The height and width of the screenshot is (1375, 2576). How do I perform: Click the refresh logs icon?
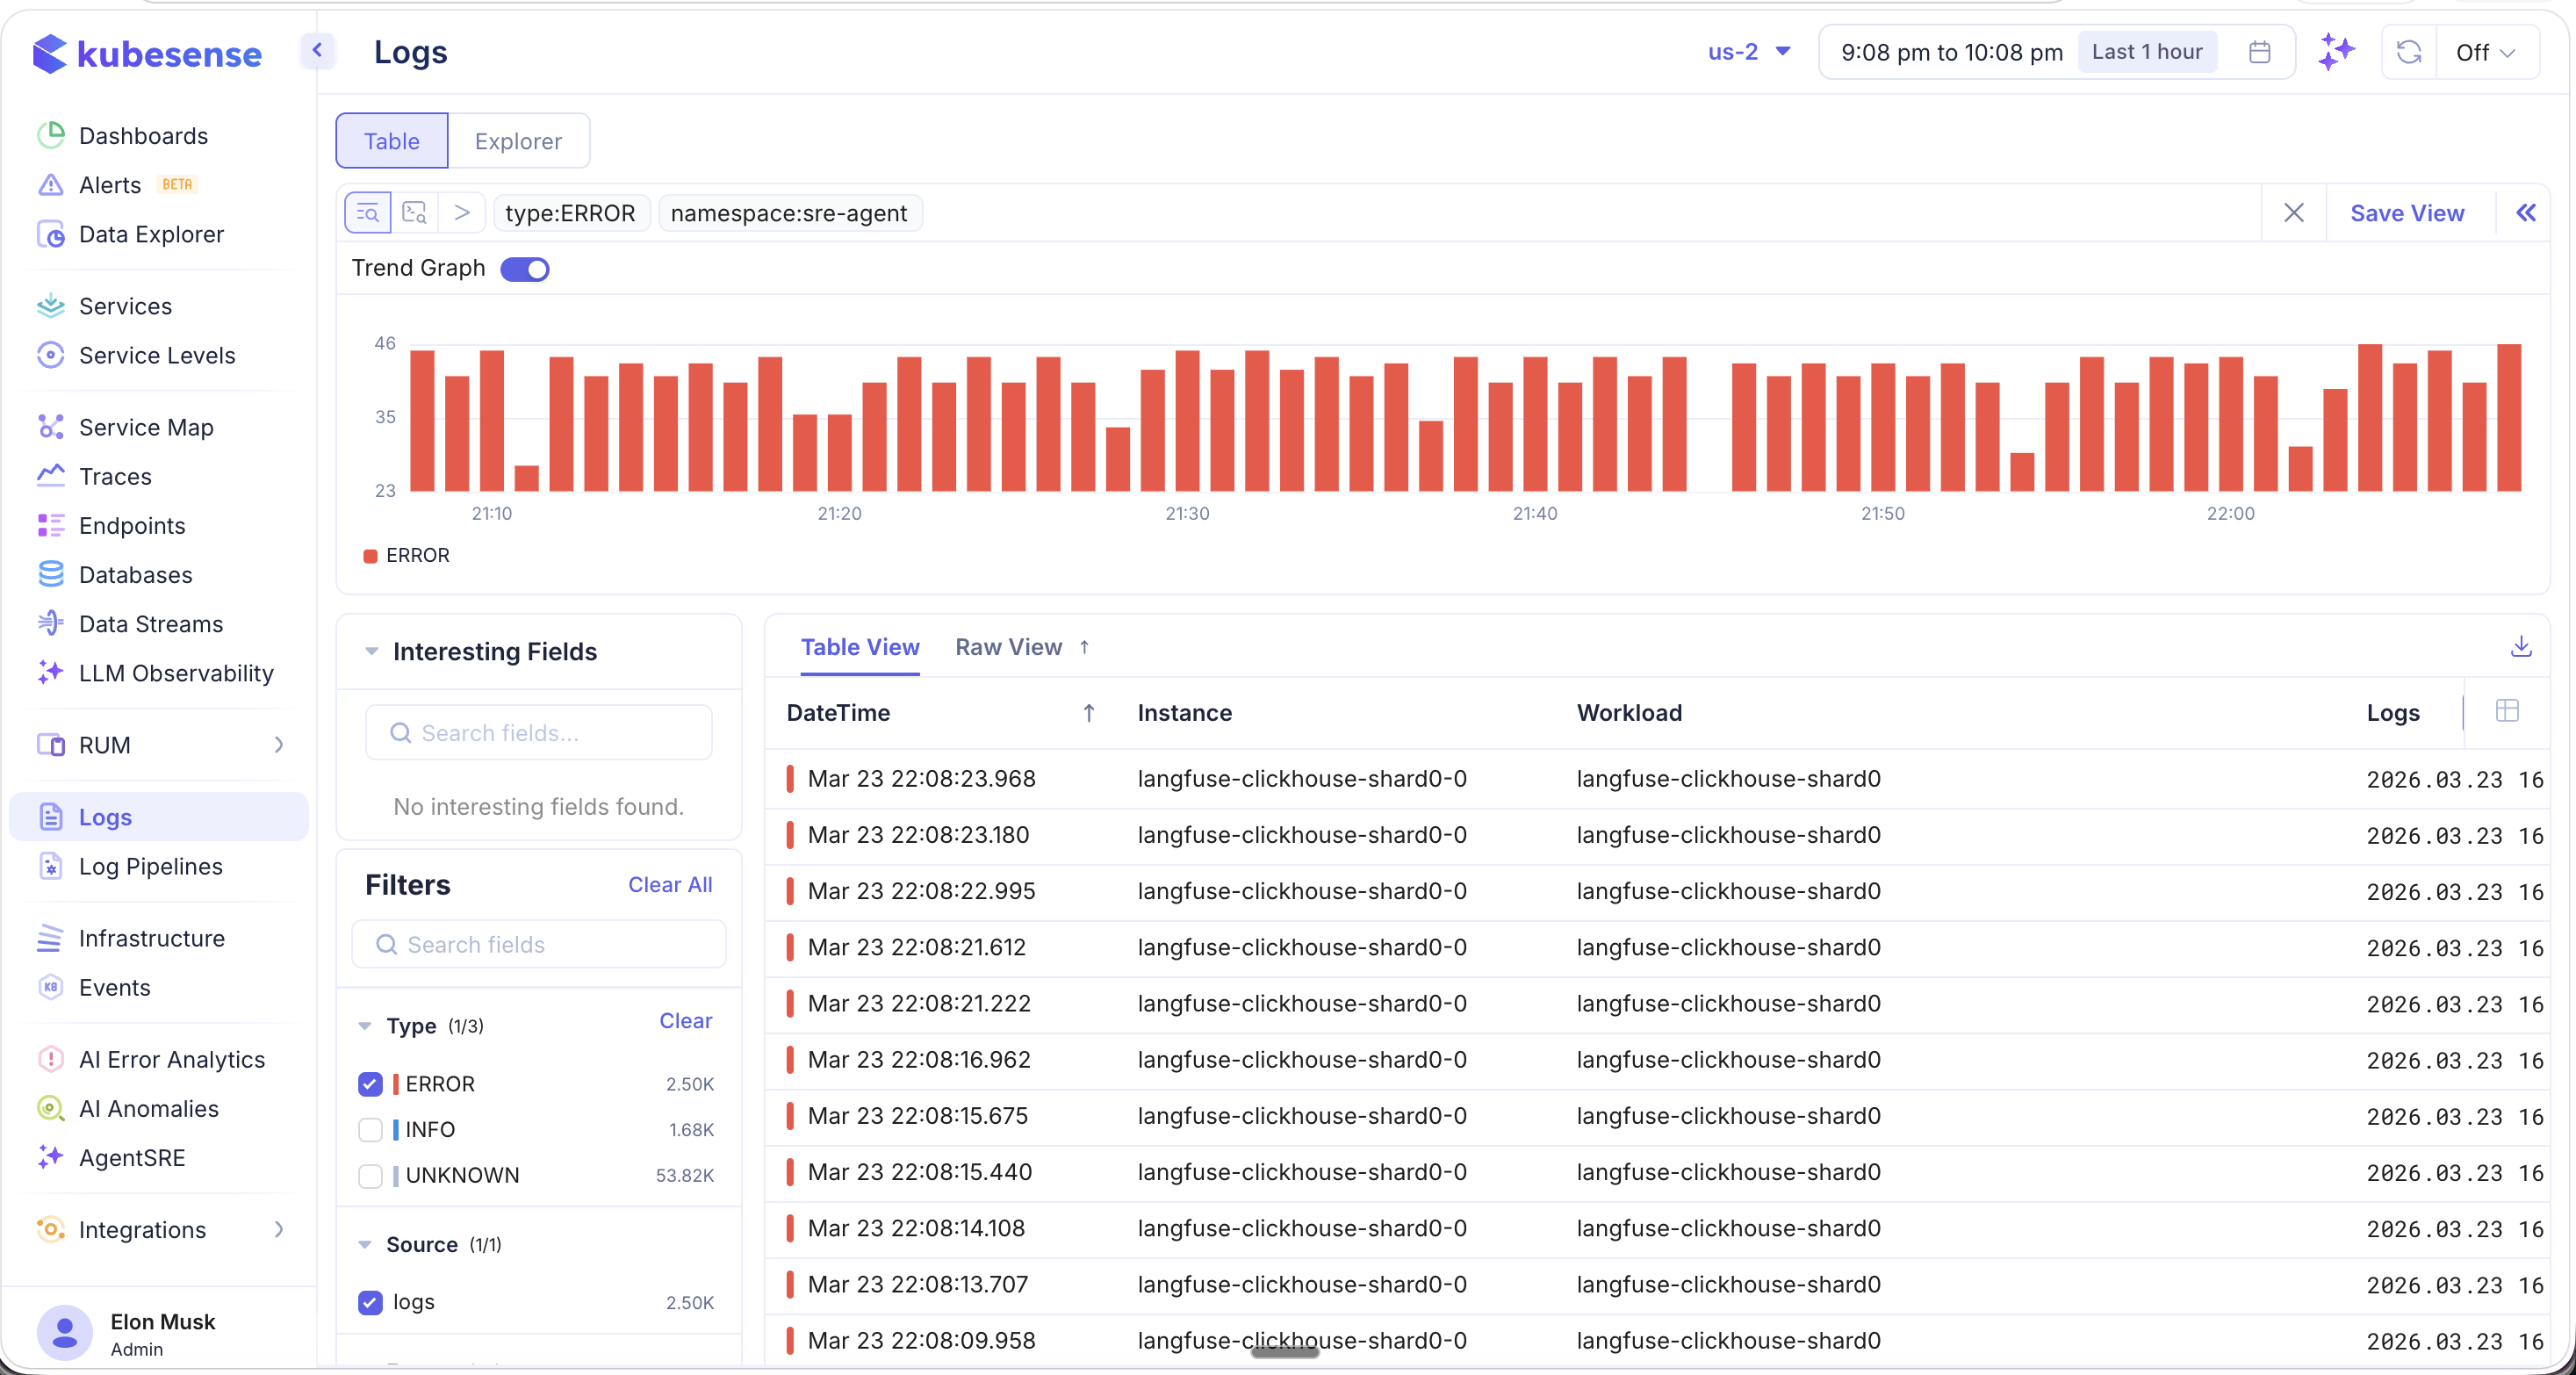pyautogui.click(x=2408, y=51)
